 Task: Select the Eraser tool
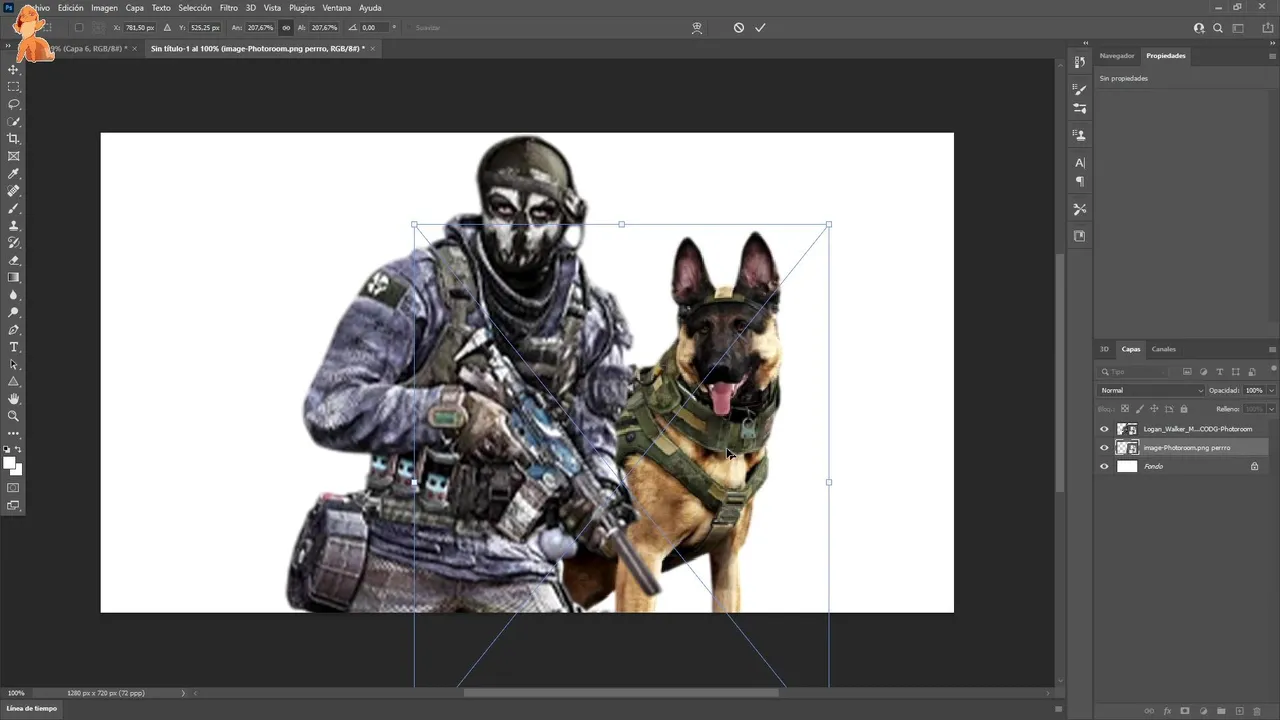[x=14, y=260]
